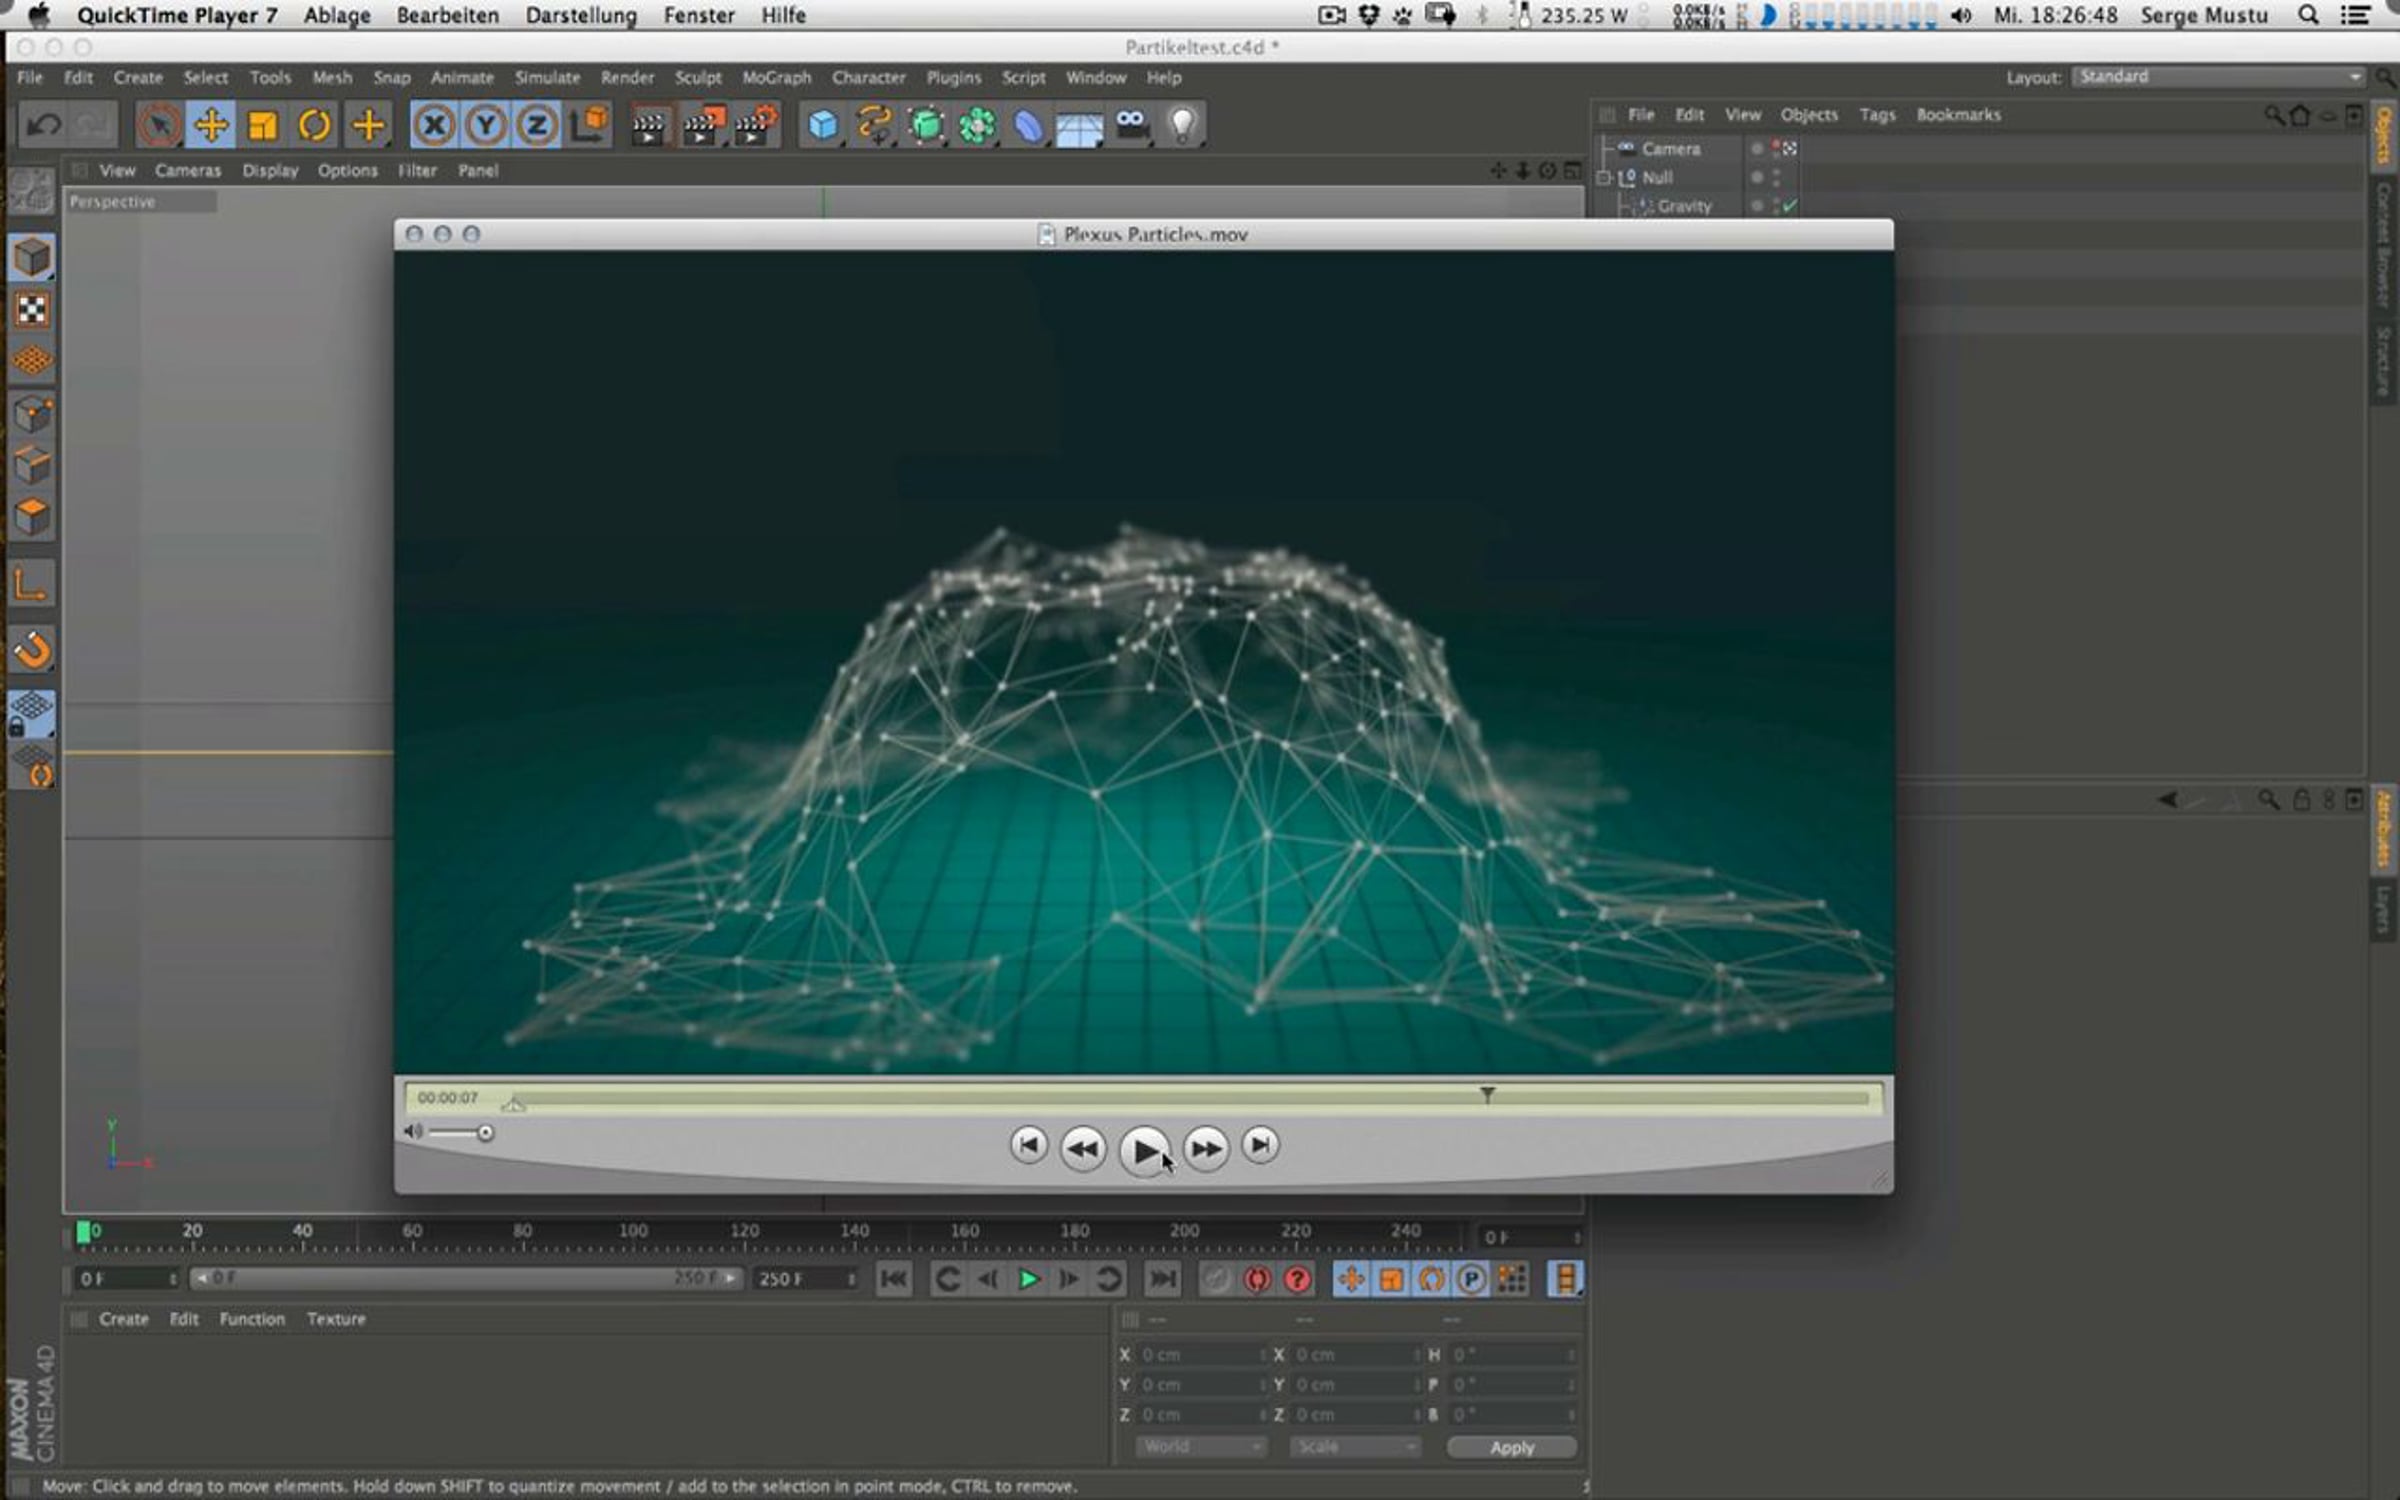
Task: Click the Apply button in coordinates
Action: tap(1511, 1447)
